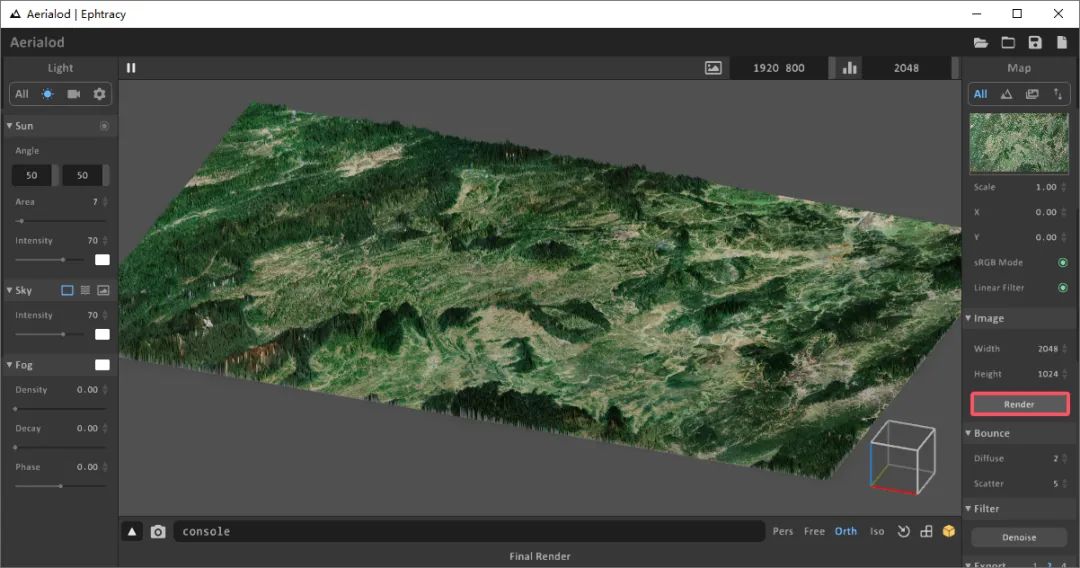Choose uniform sky mode square icon
The width and height of the screenshot is (1080, 568).
pyautogui.click(x=67, y=291)
